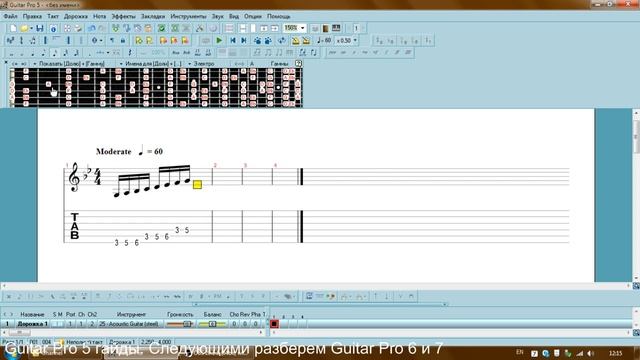
Task: Jump to the first bar with the rewind icon
Action: [233, 40]
